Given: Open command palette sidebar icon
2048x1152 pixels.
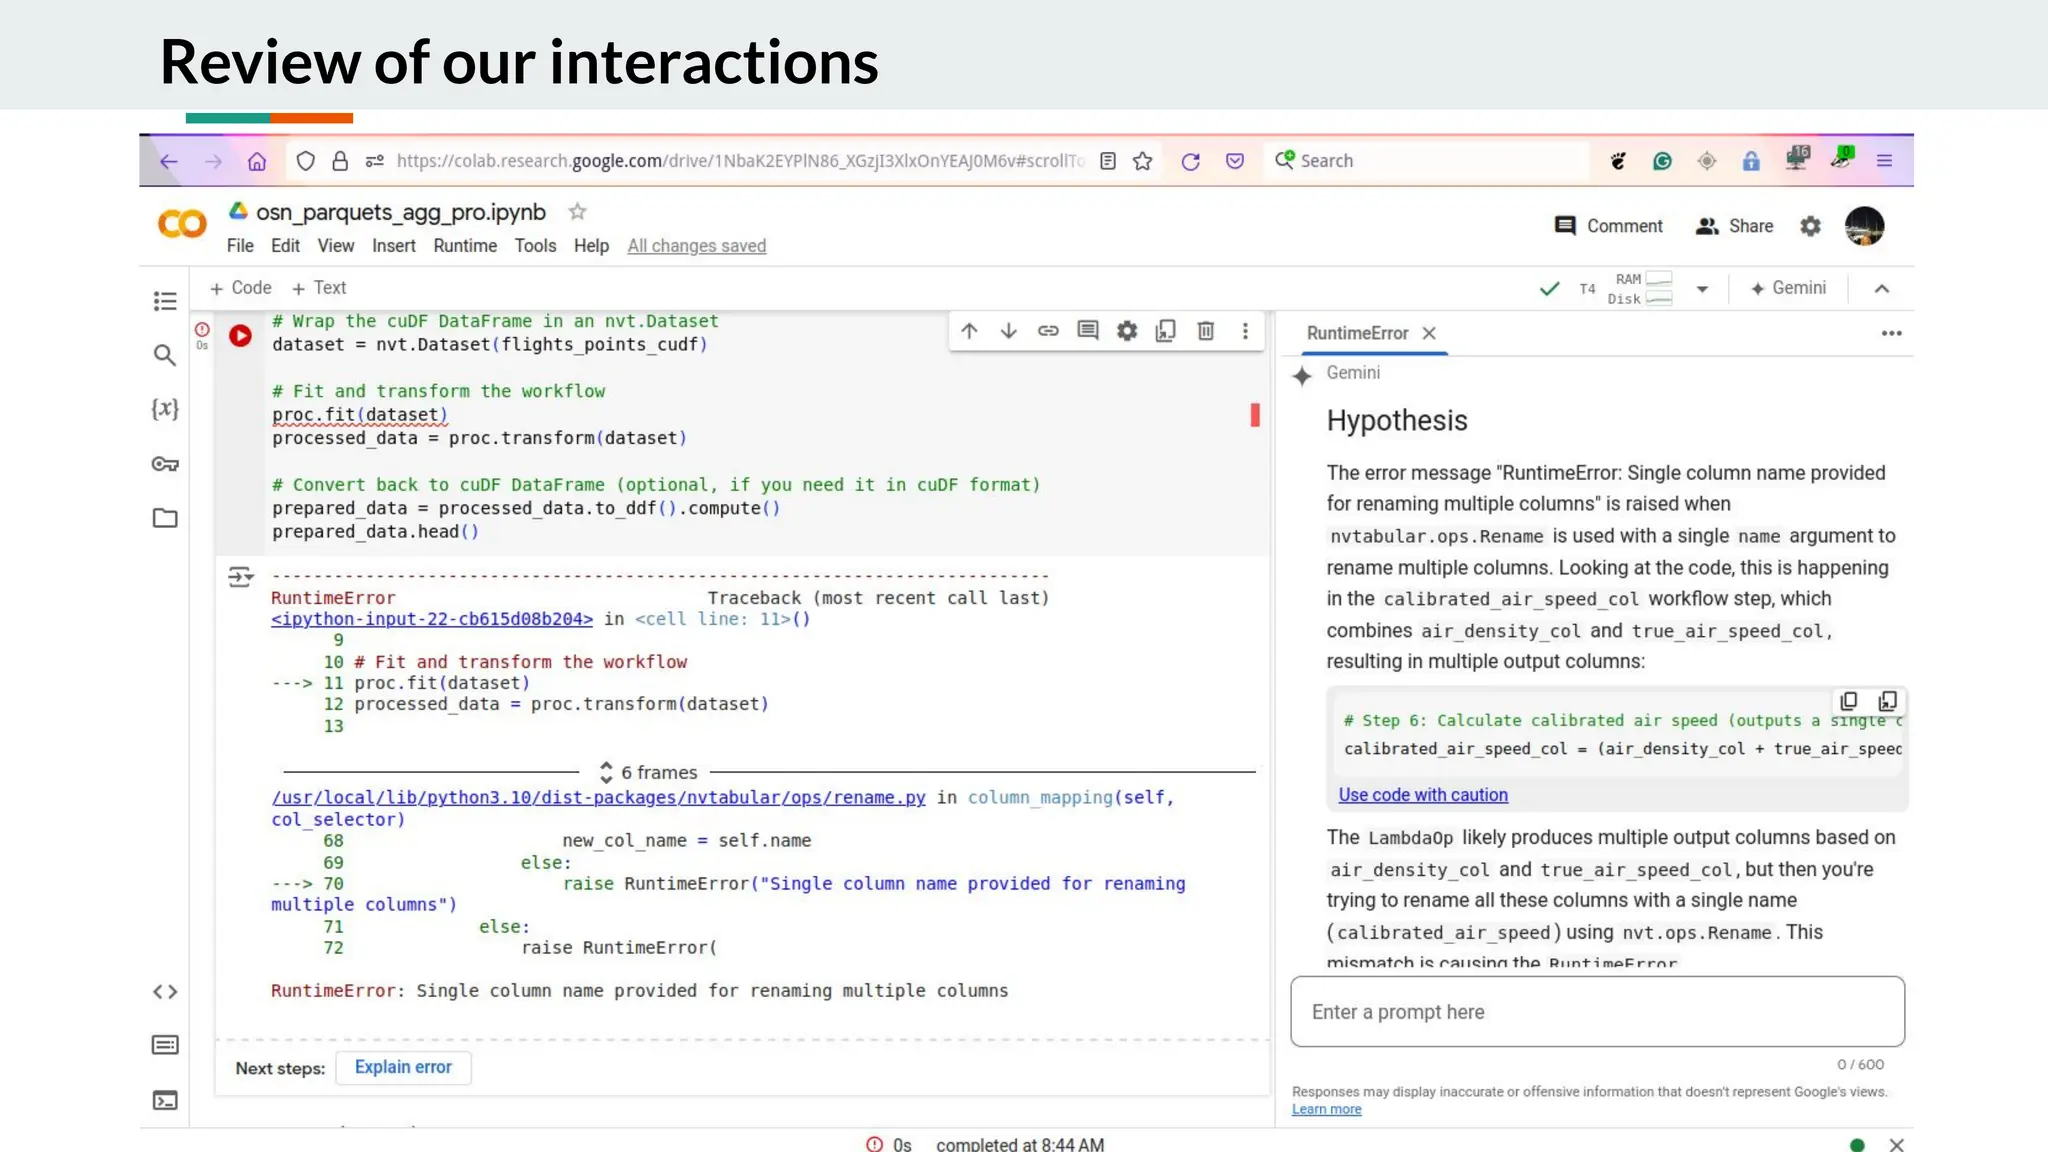Looking at the screenshot, I should (165, 1045).
